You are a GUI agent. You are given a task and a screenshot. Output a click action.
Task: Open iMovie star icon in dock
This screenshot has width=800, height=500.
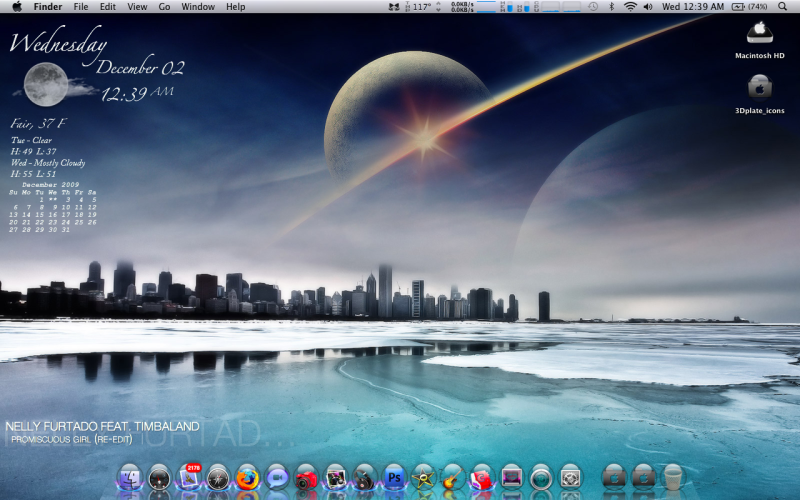[423, 479]
